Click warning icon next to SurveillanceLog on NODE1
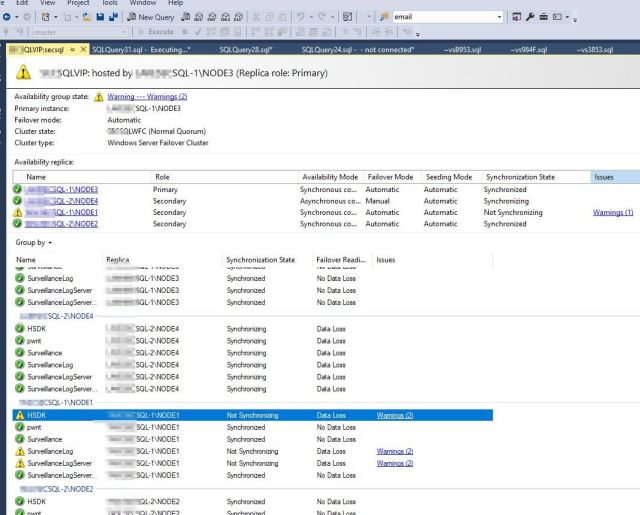The width and height of the screenshot is (640, 515). click(x=19, y=451)
